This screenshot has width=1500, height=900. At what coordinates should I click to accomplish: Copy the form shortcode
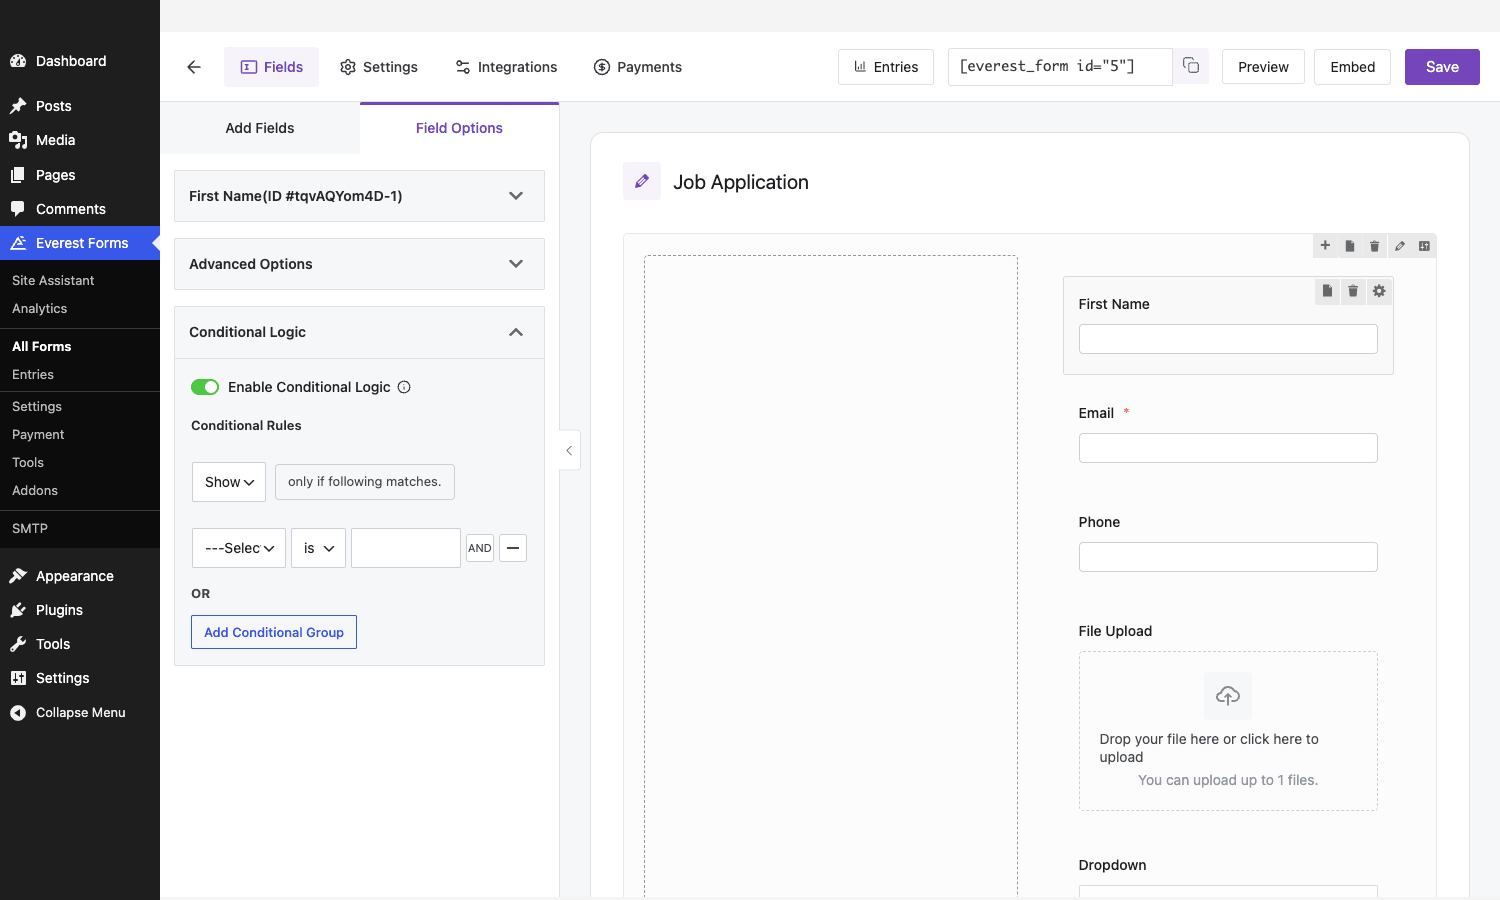(1191, 66)
